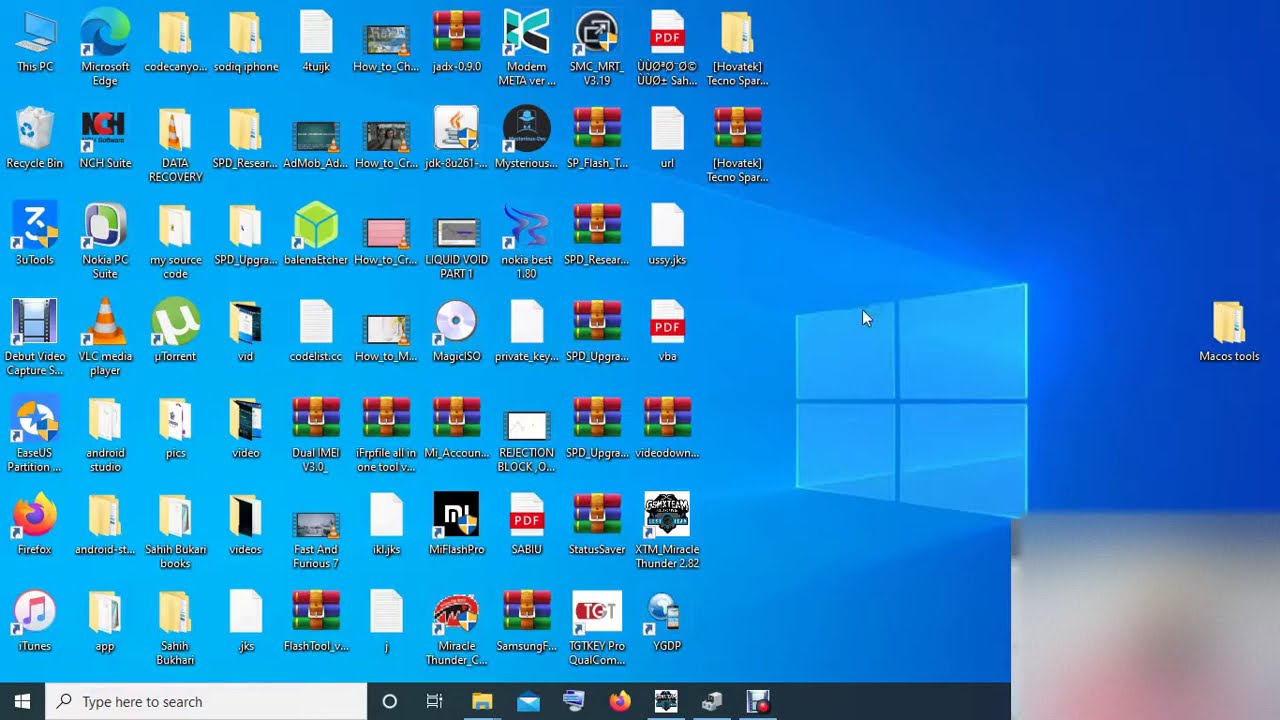Open the SABIU PDF file
This screenshot has width=1280, height=720.
point(527,524)
